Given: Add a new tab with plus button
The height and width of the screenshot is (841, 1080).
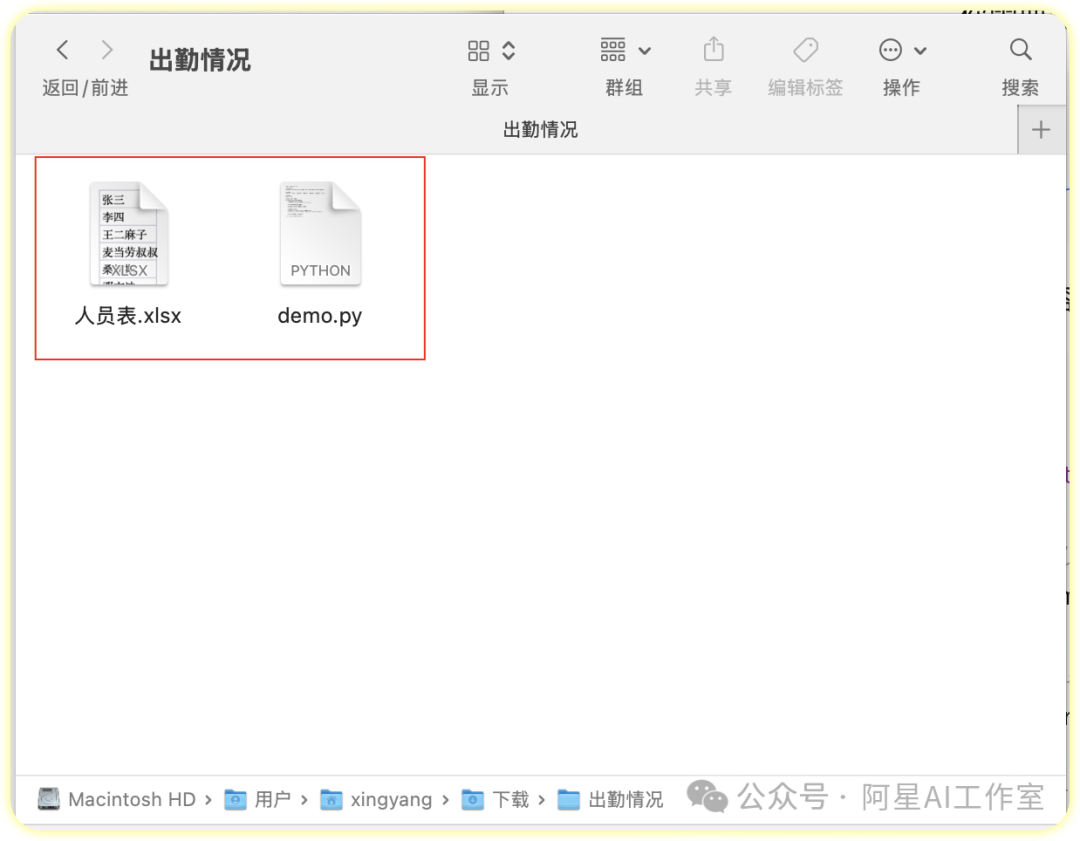Looking at the screenshot, I should (x=1041, y=129).
